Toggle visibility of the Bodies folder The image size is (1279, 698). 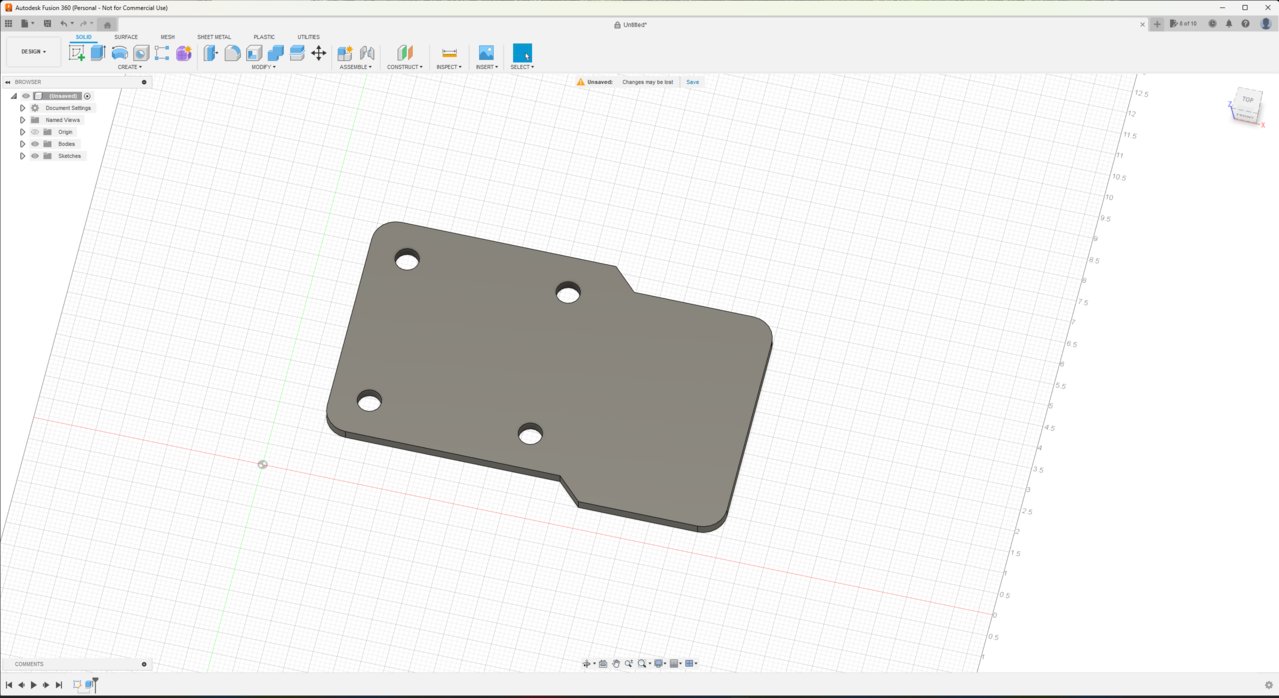(x=35, y=144)
